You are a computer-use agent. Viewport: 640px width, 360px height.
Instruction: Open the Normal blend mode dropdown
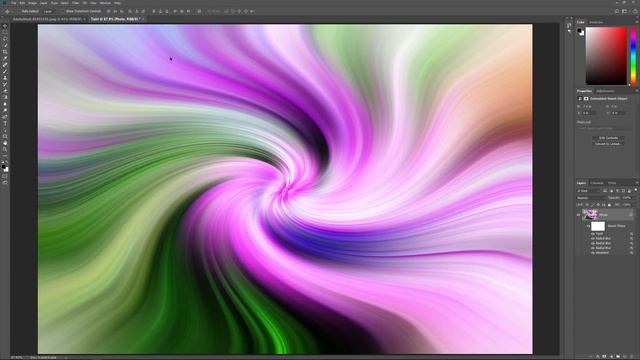point(591,198)
